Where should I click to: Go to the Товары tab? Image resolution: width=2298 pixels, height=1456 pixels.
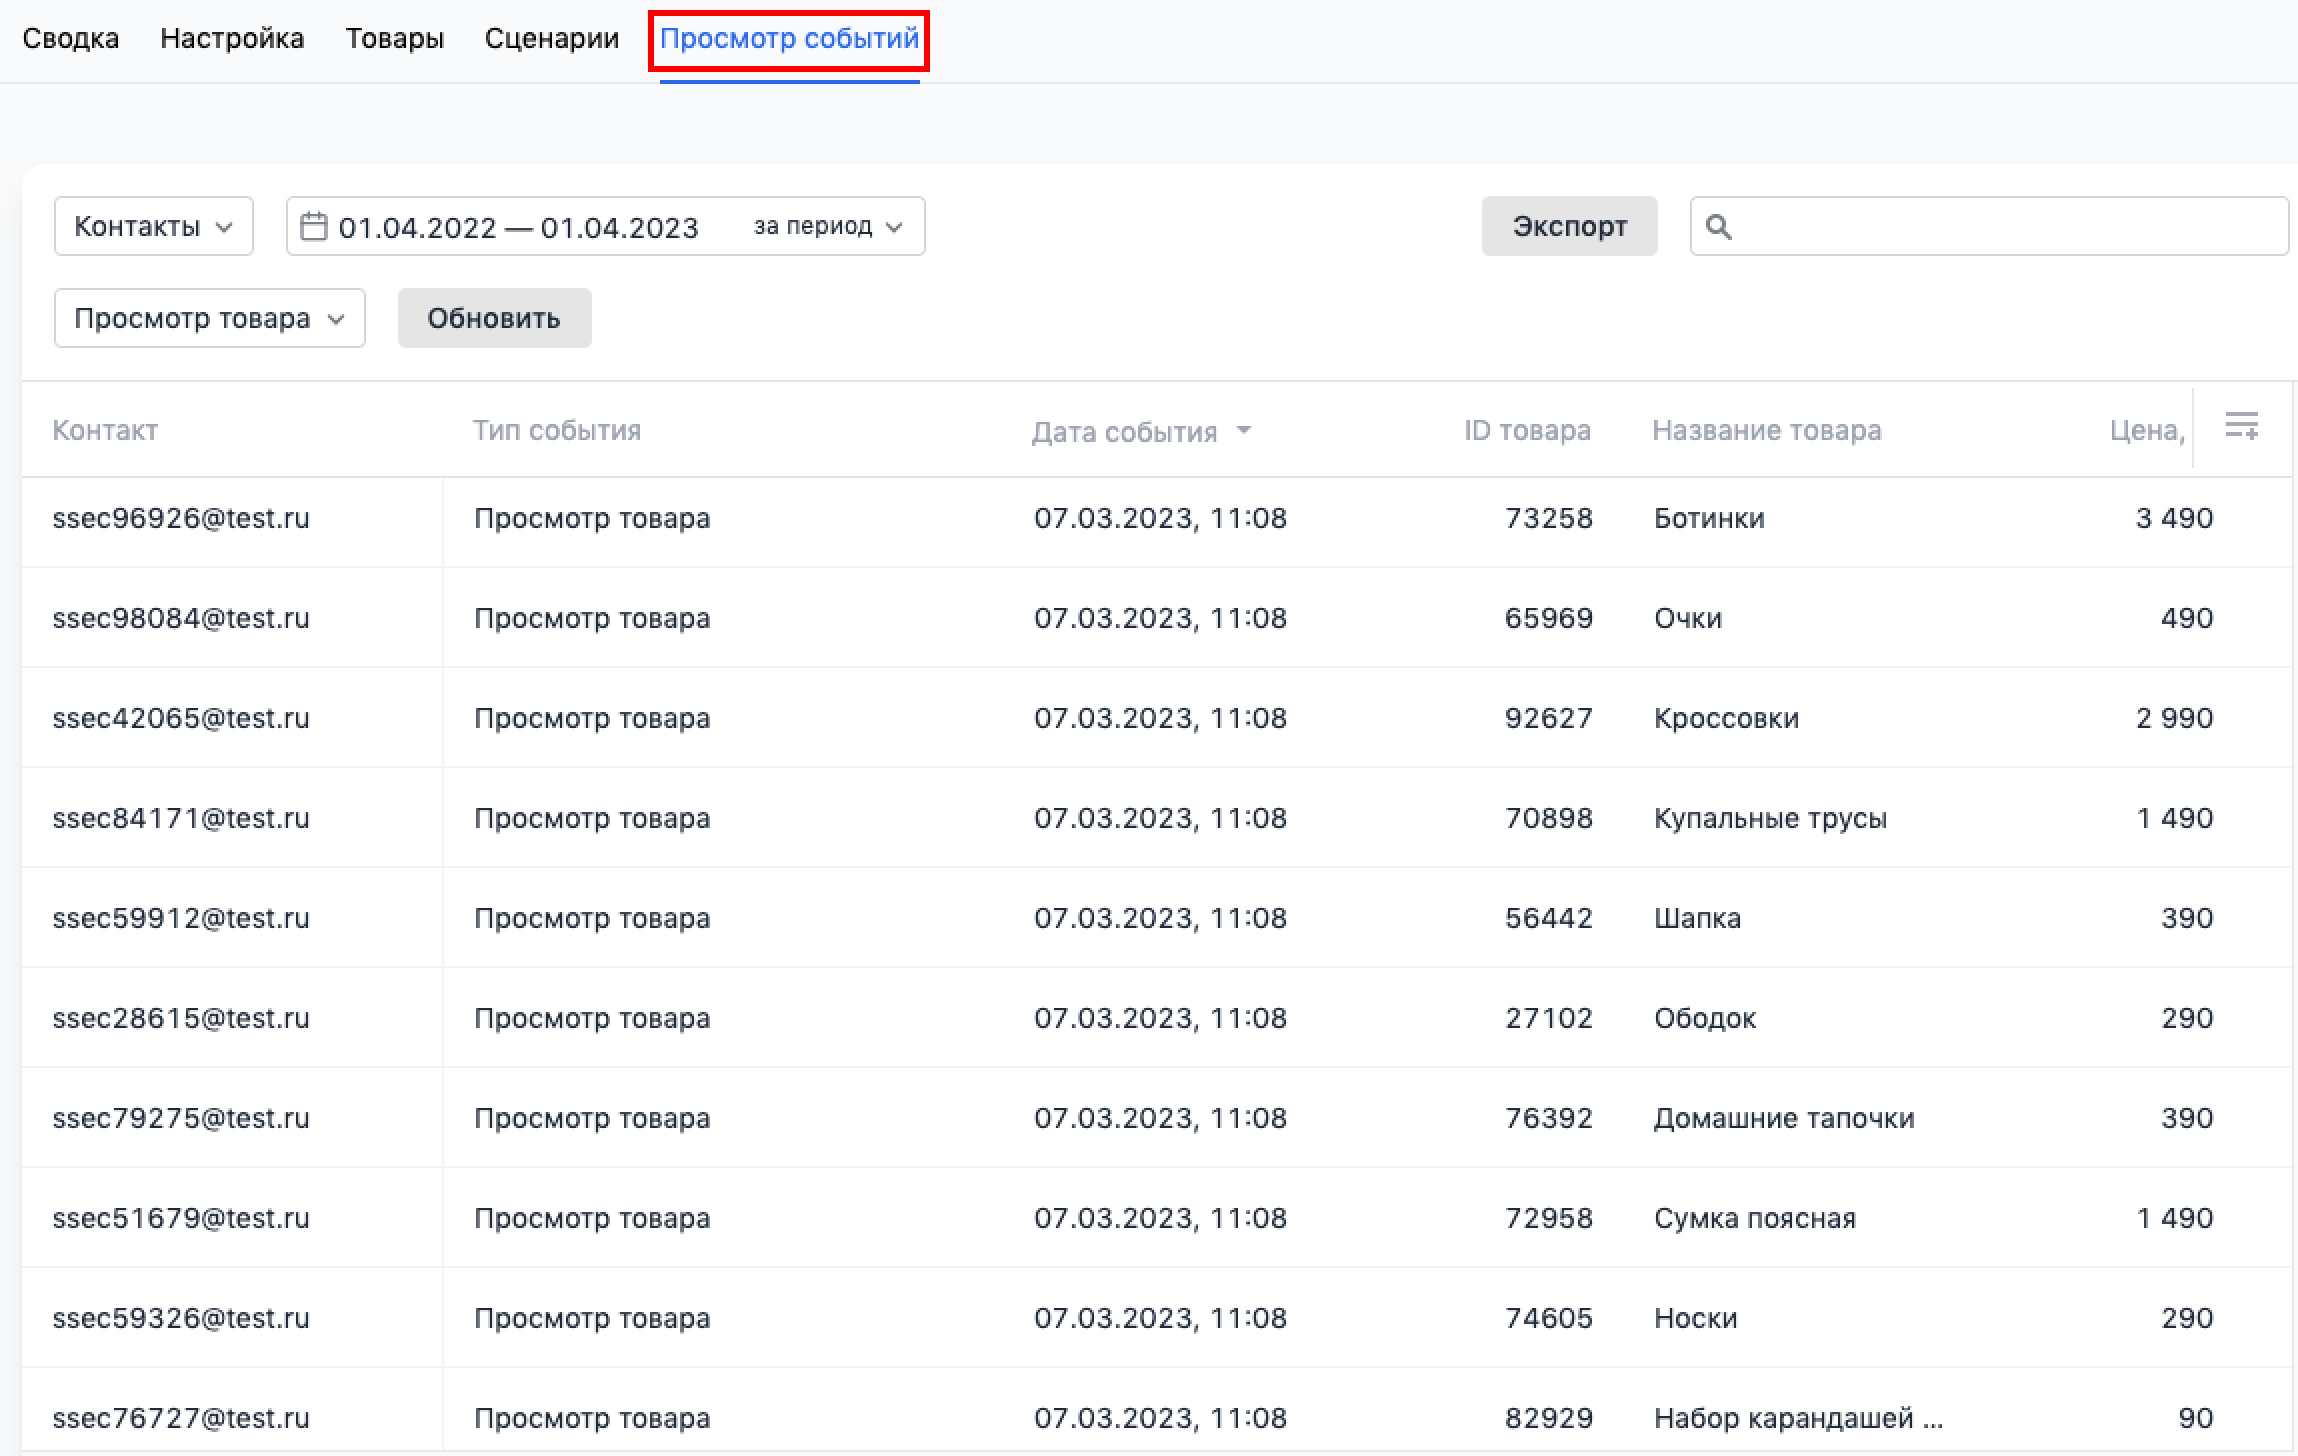coord(395,39)
